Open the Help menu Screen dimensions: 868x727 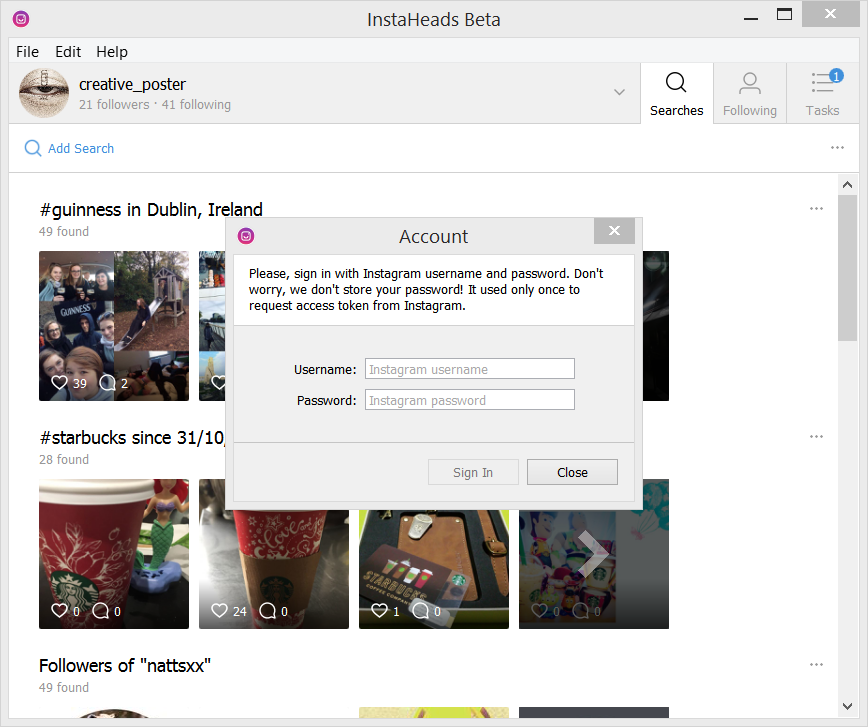tap(112, 51)
